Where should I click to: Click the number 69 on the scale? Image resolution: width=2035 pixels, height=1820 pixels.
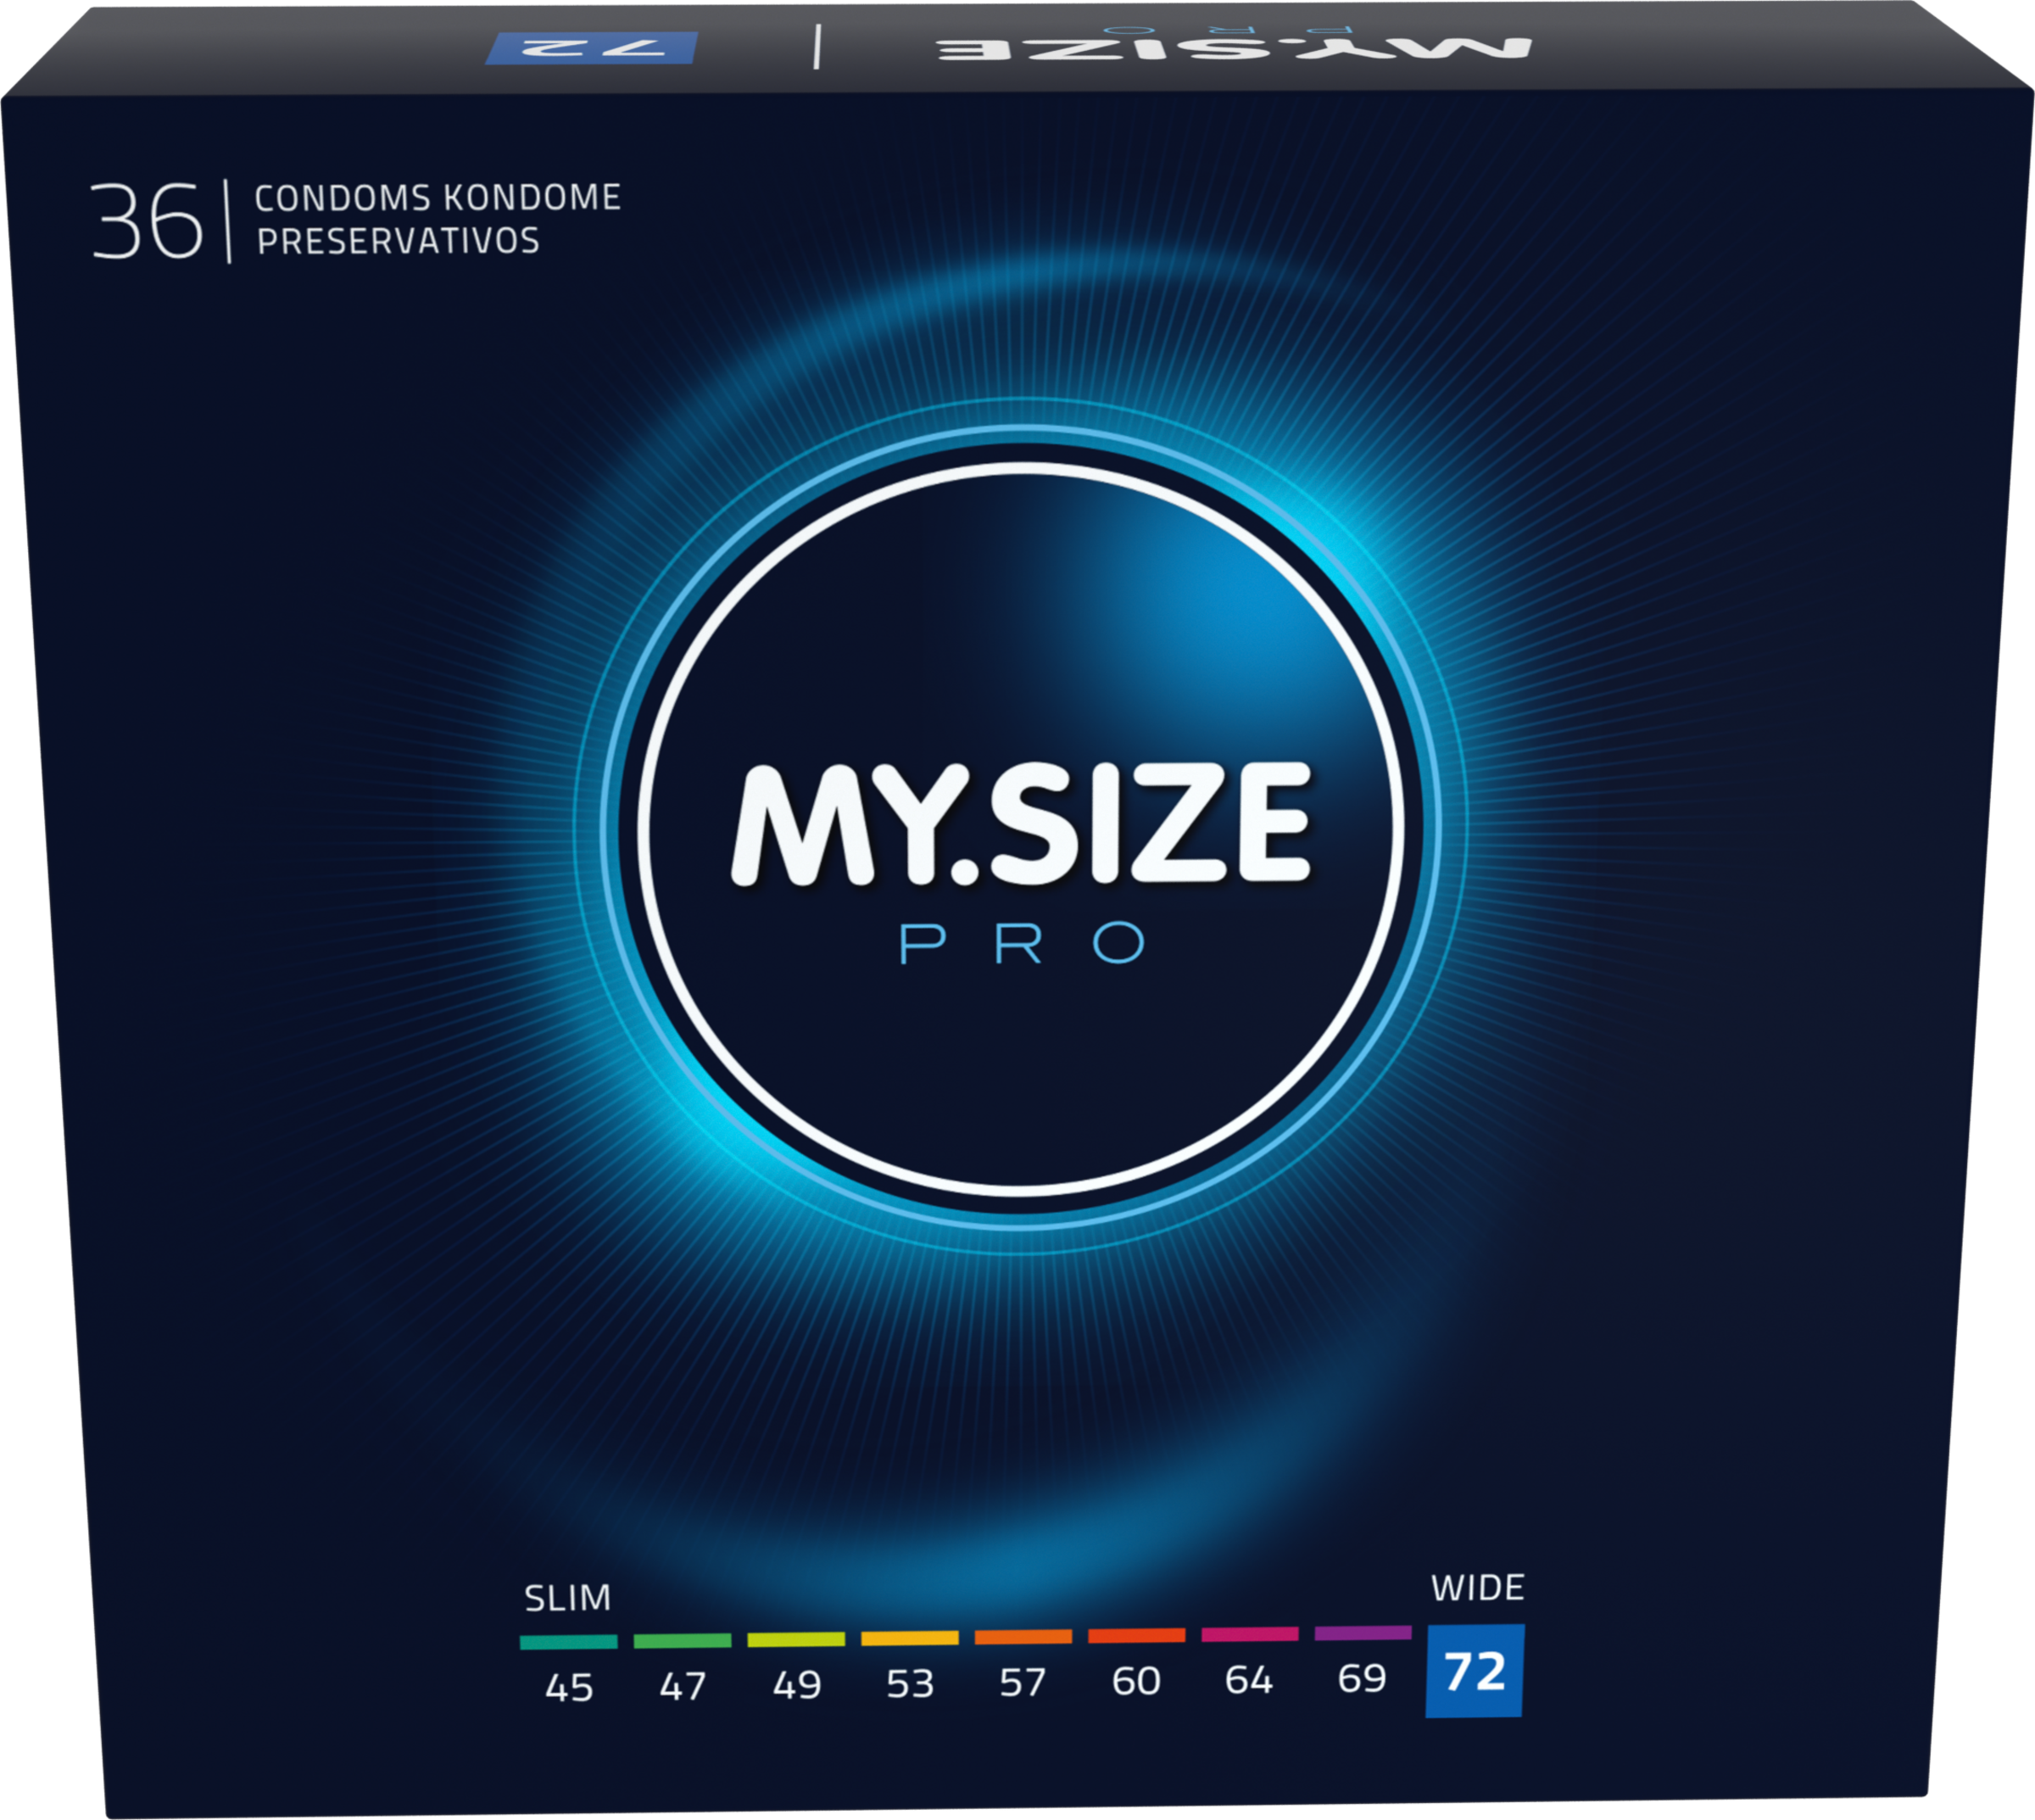[1362, 1679]
